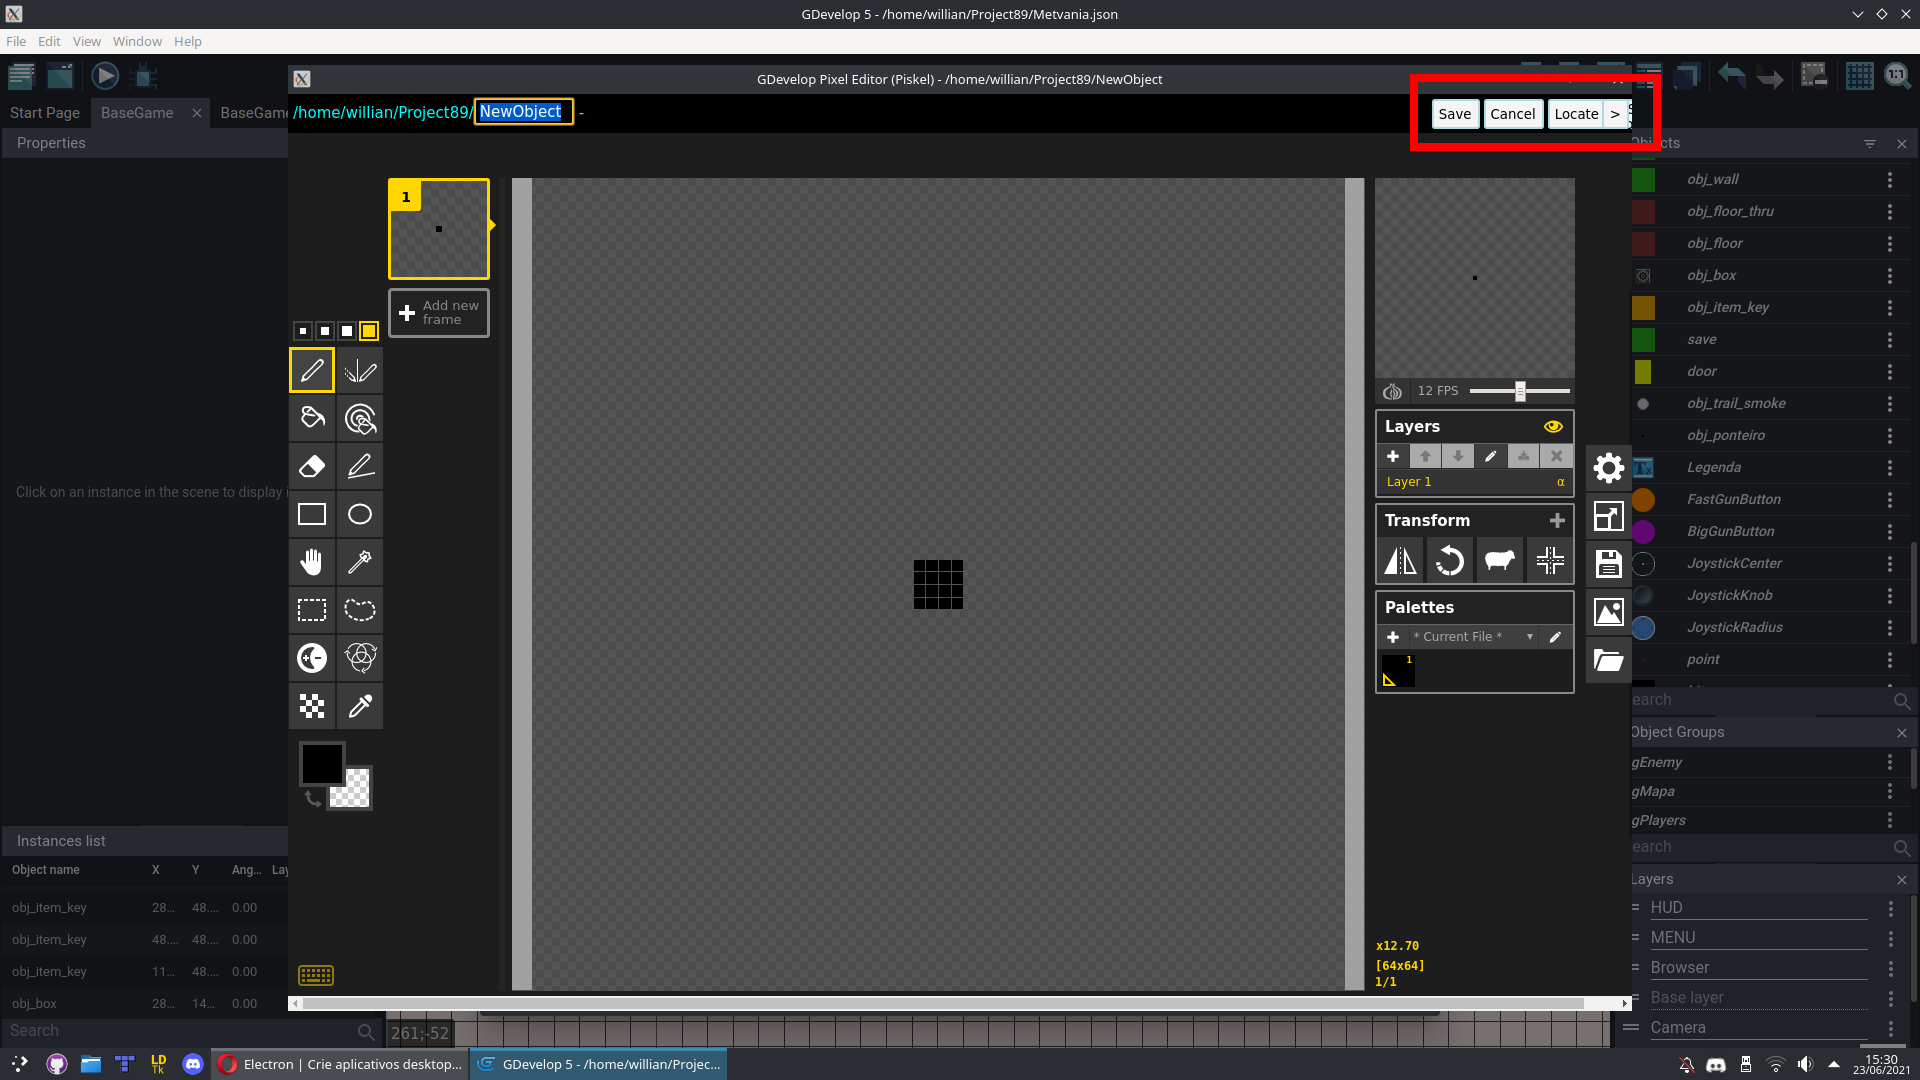
Task: Open the Current File palette dropdown
Action: point(1472,637)
